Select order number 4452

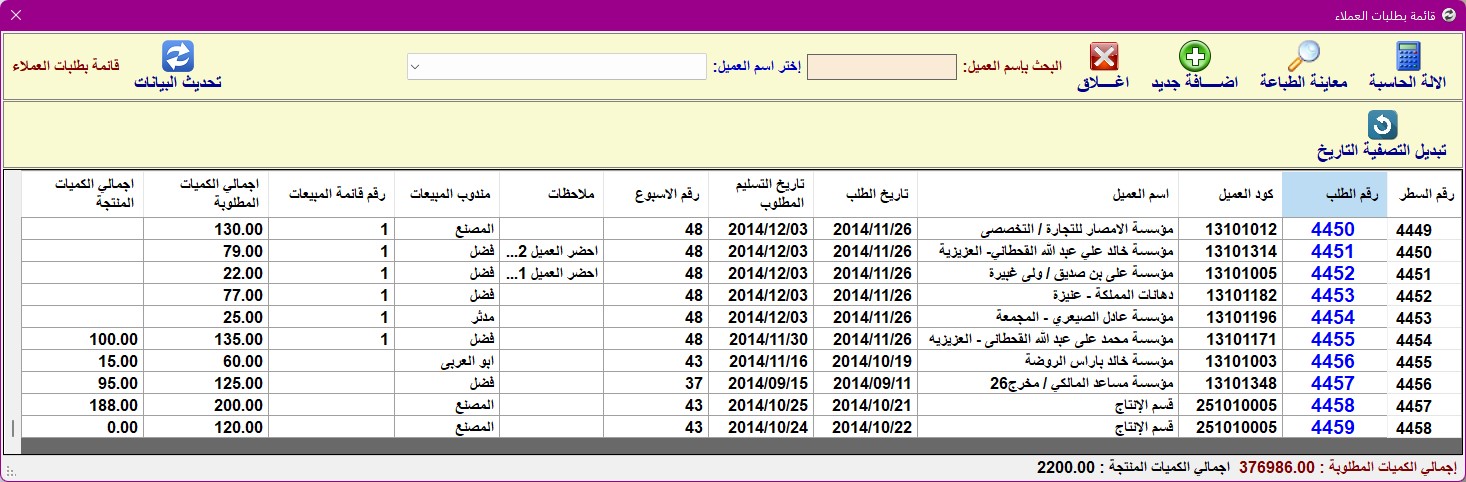1335,273
